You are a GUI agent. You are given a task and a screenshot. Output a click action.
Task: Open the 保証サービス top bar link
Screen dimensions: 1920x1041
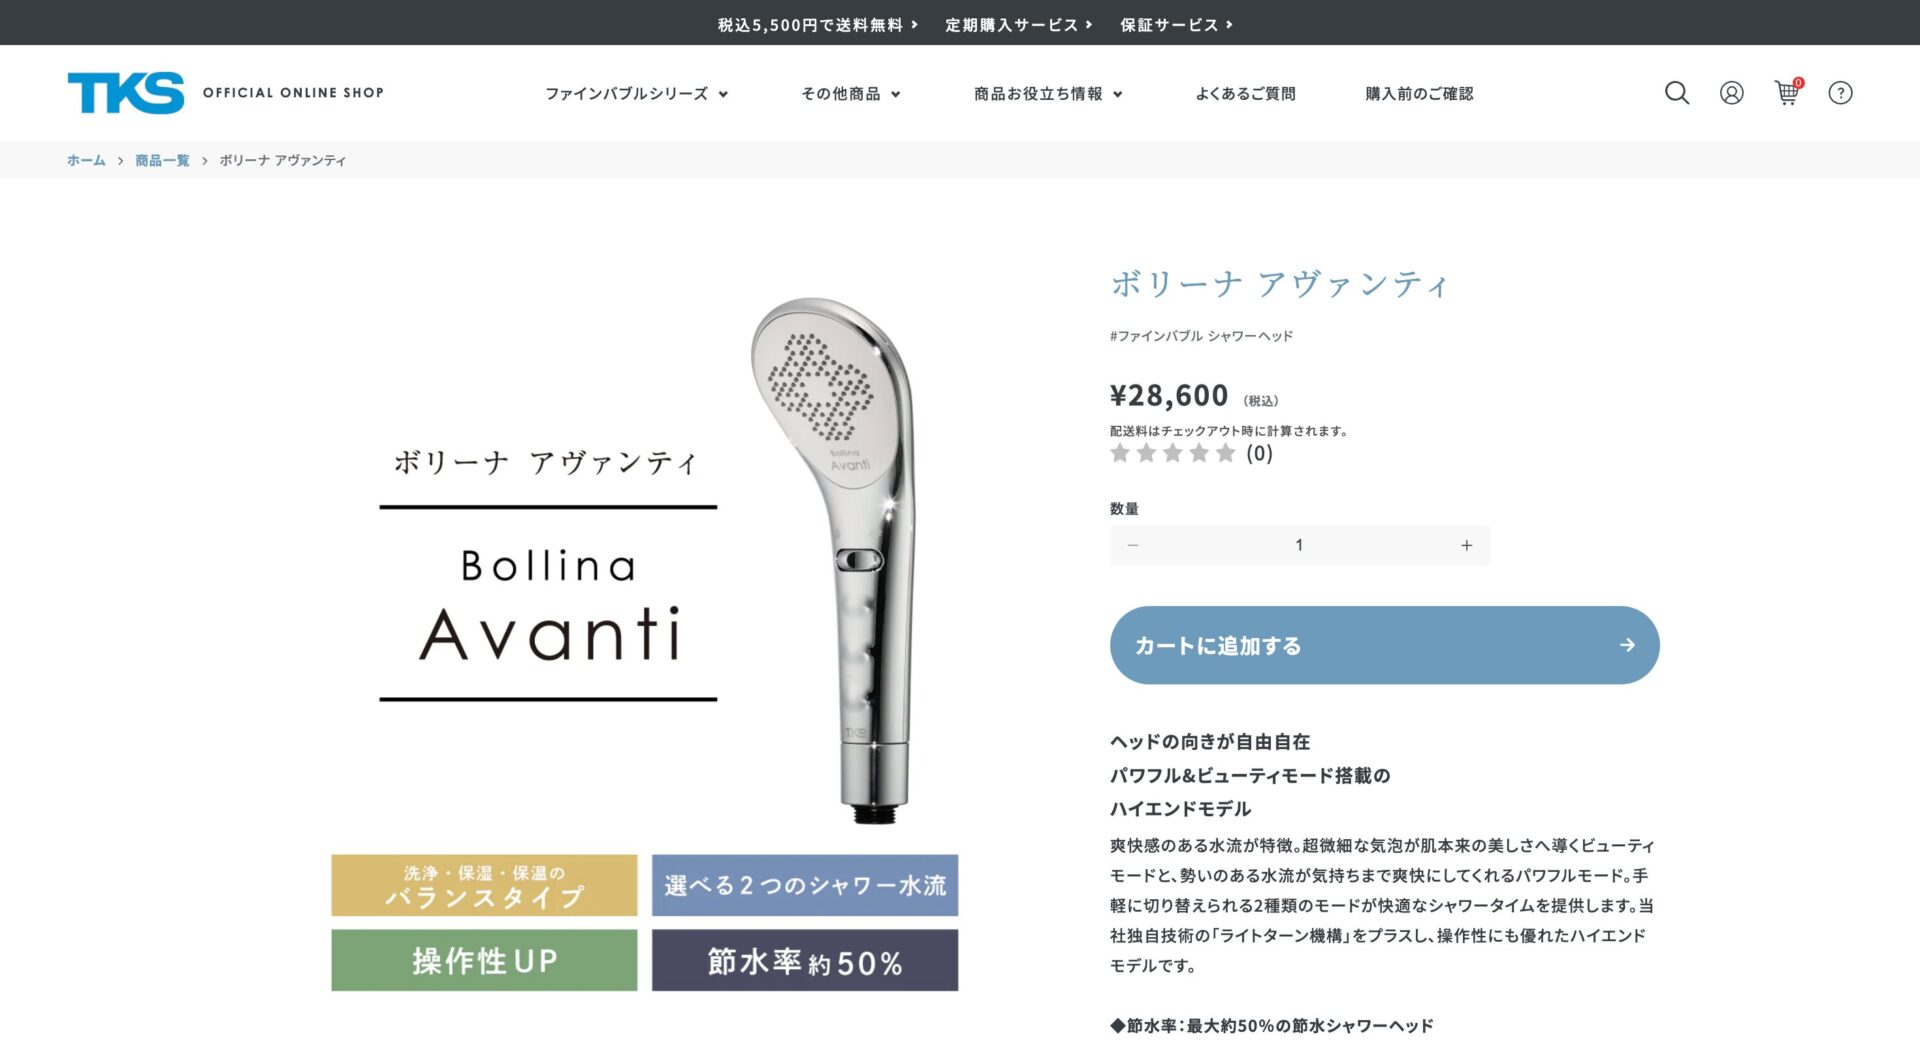point(1177,25)
